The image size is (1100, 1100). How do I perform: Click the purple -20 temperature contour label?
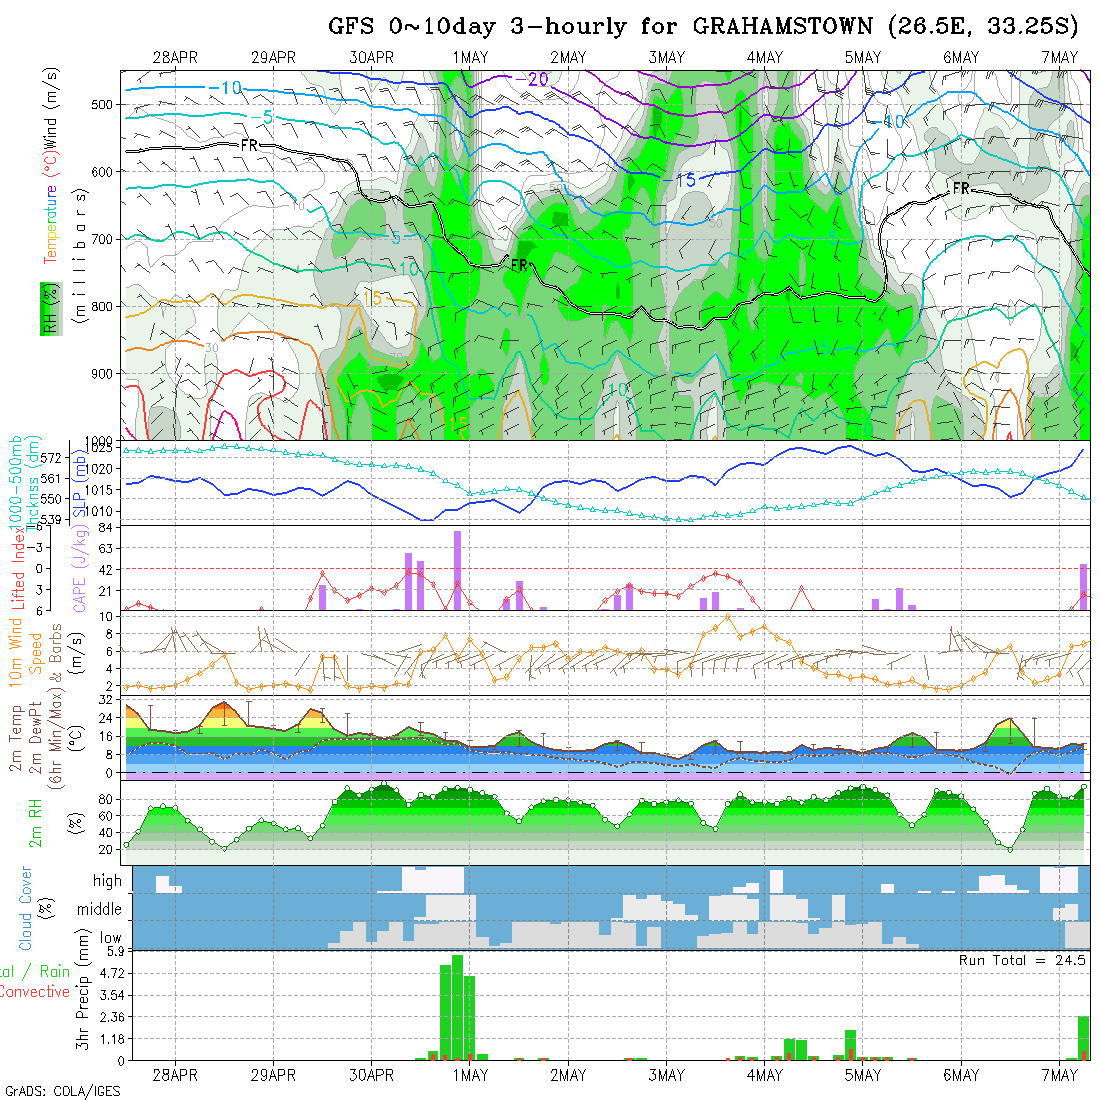tap(532, 79)
